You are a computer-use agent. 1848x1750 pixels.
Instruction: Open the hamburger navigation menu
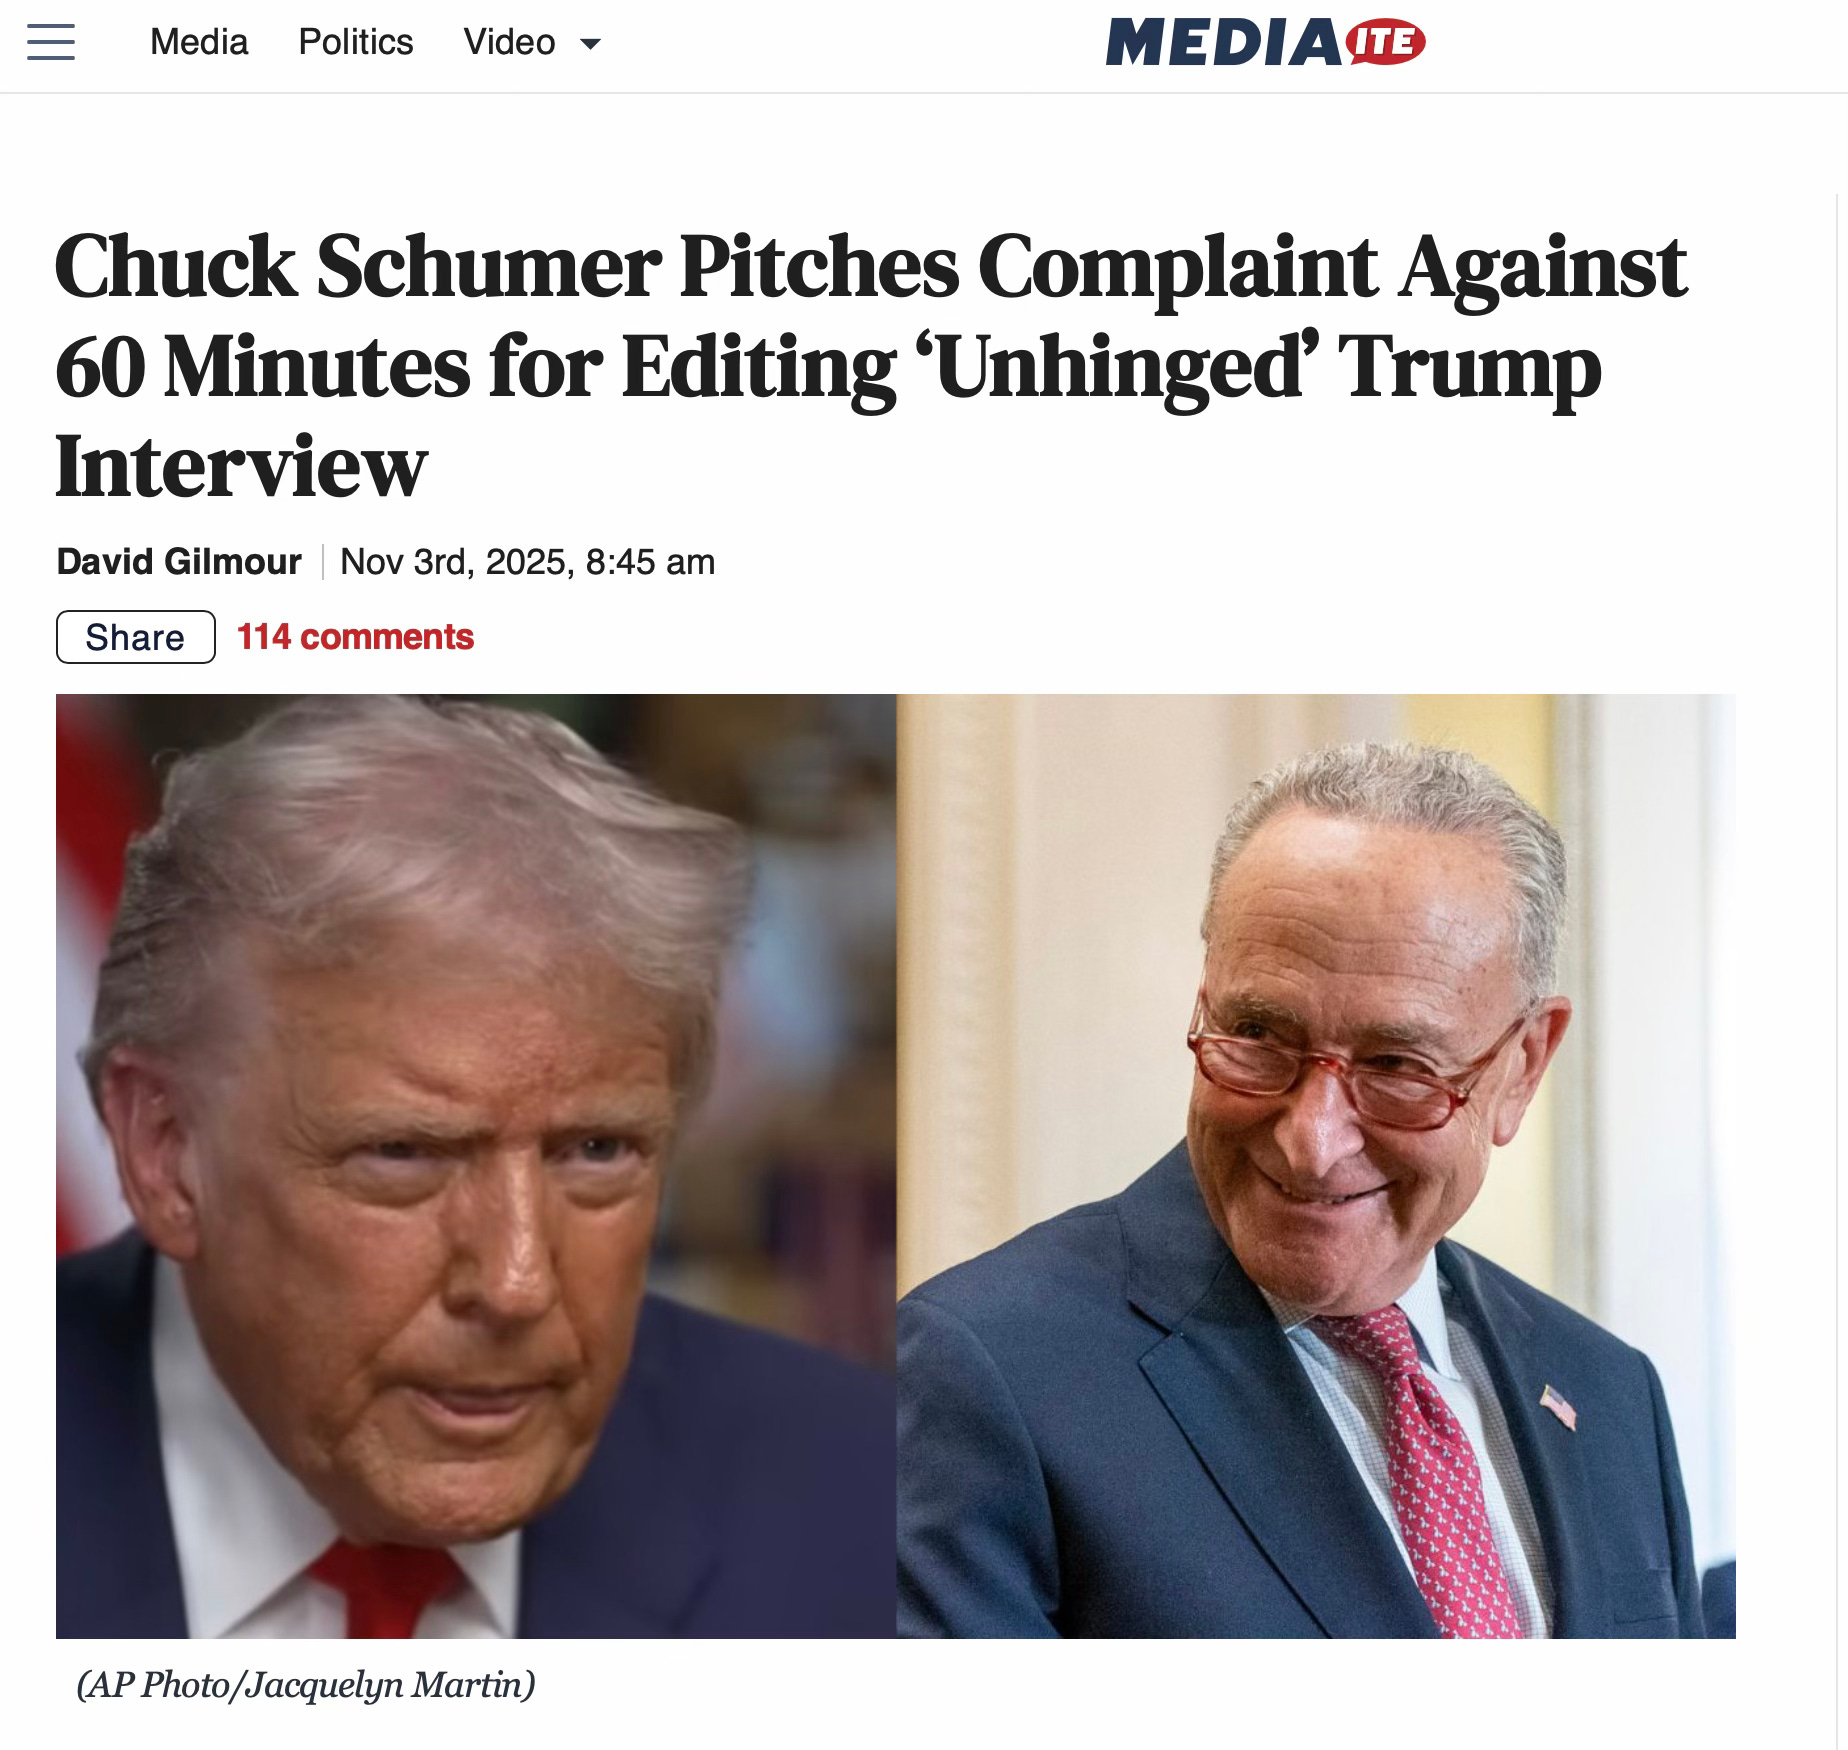coord(51,42)
